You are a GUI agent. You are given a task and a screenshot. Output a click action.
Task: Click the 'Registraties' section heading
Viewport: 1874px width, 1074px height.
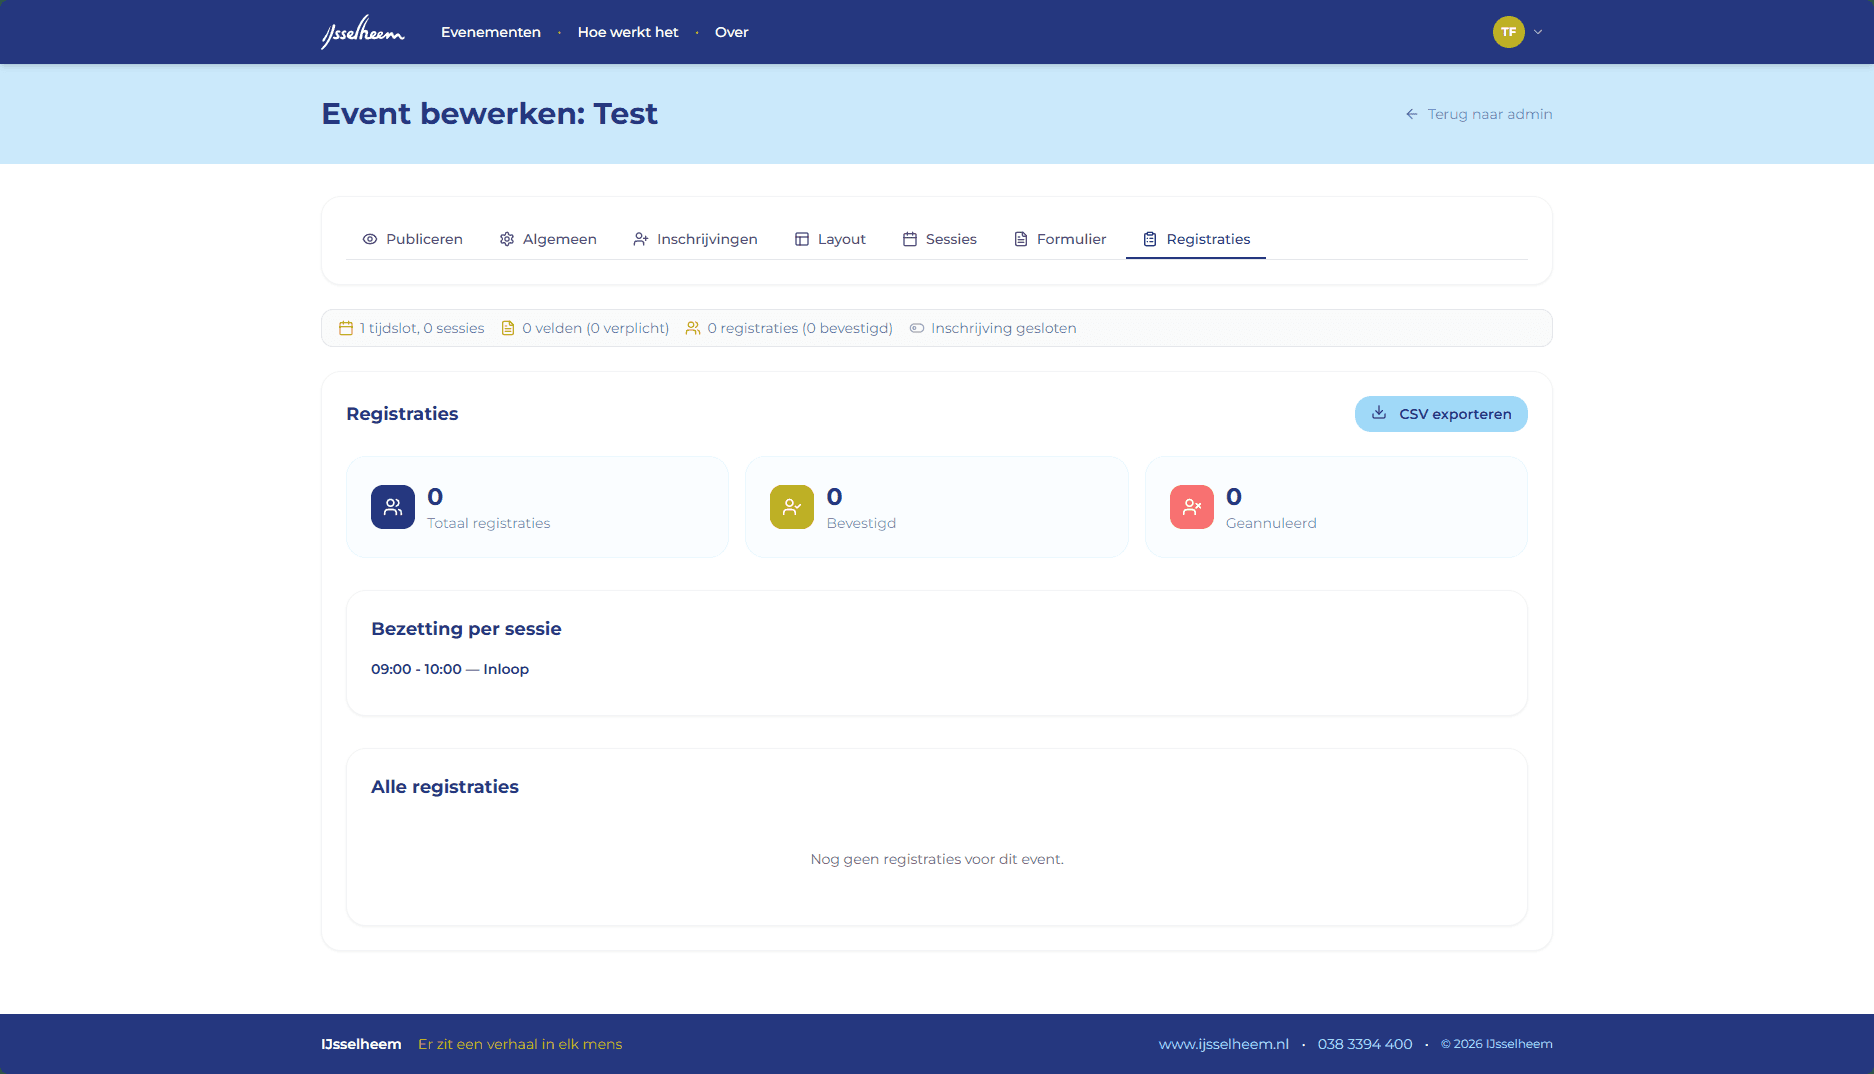point(402,414)
